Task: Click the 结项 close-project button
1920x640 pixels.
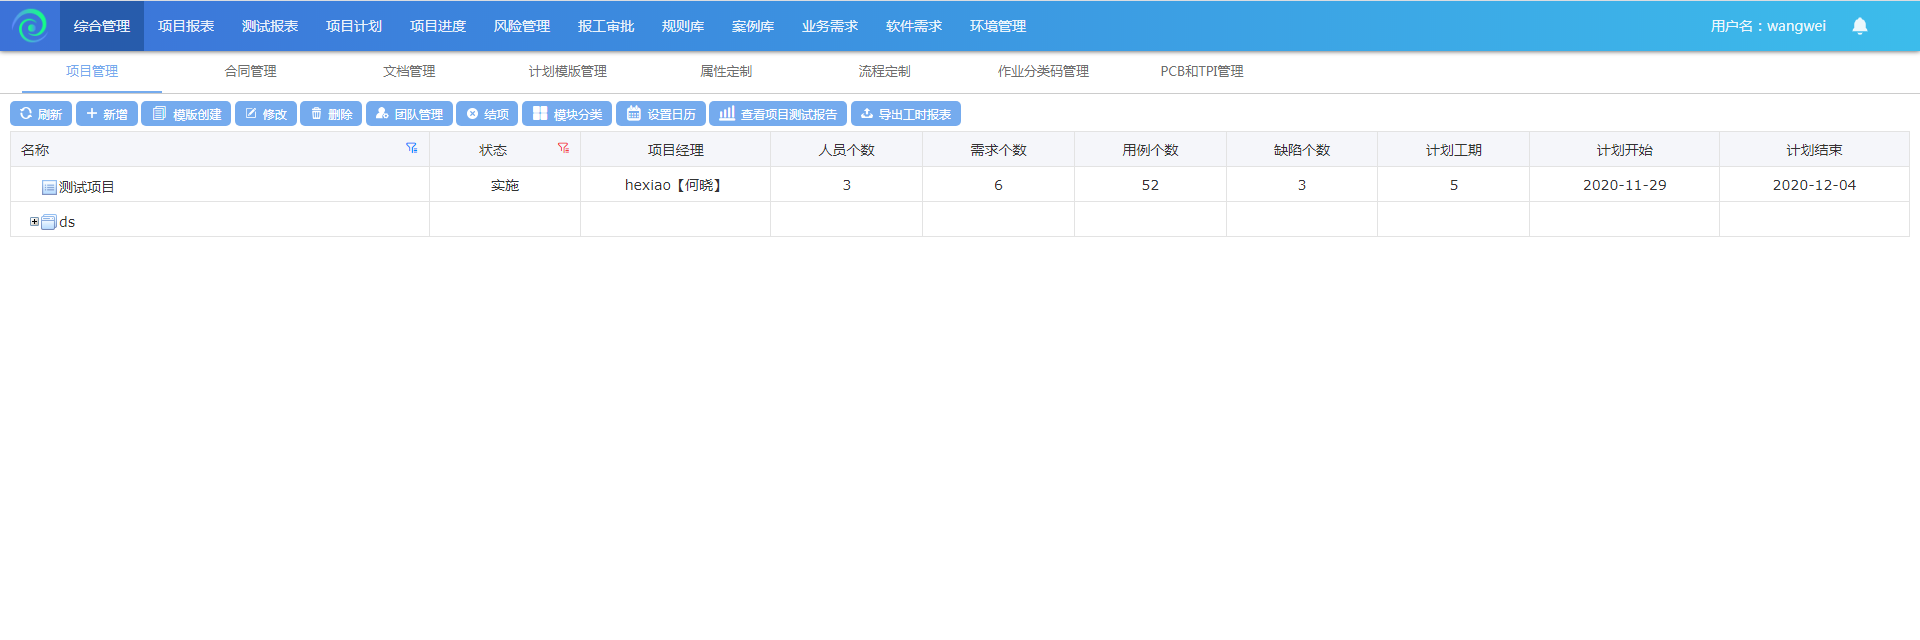Action: (x=487, y=114)
